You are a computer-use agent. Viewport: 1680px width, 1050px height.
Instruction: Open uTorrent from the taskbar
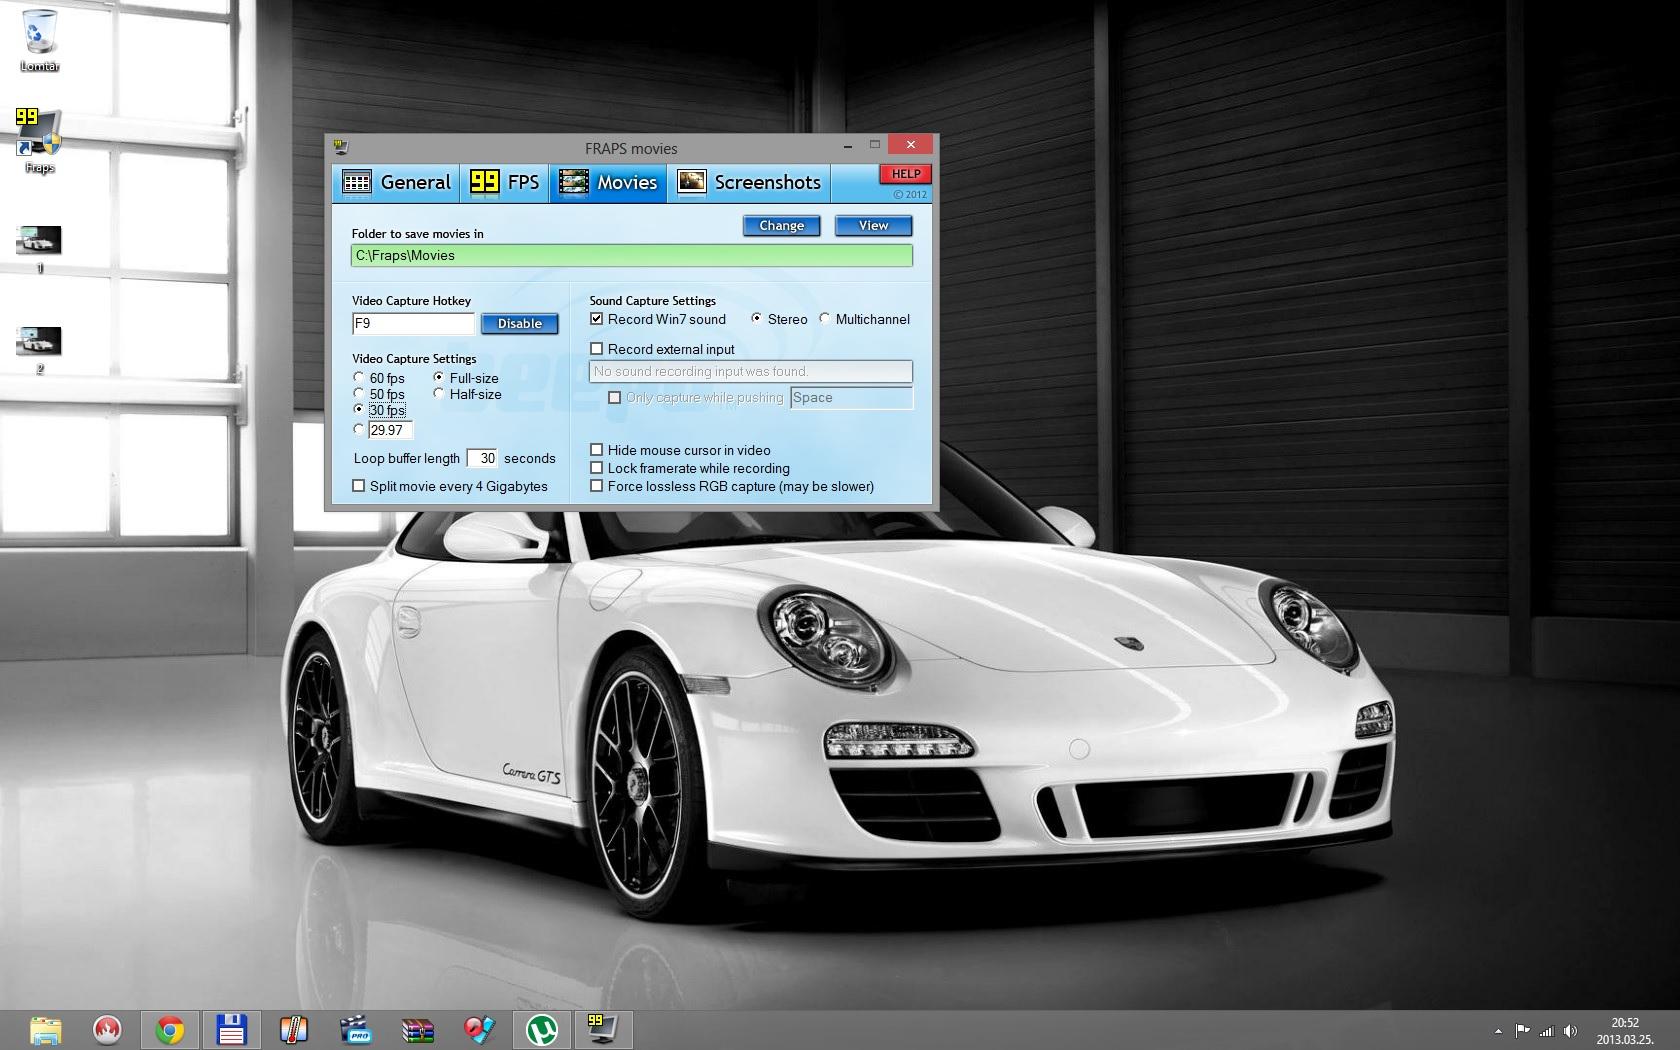[542, 1030]
